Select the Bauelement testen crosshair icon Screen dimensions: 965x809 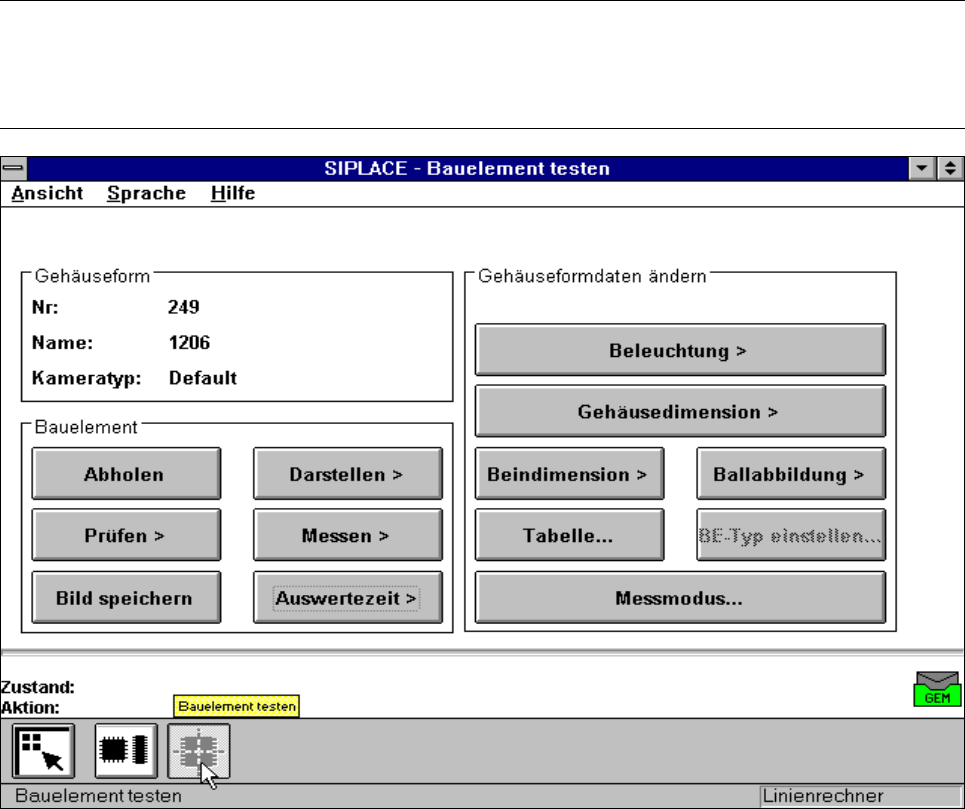[199, 751]
